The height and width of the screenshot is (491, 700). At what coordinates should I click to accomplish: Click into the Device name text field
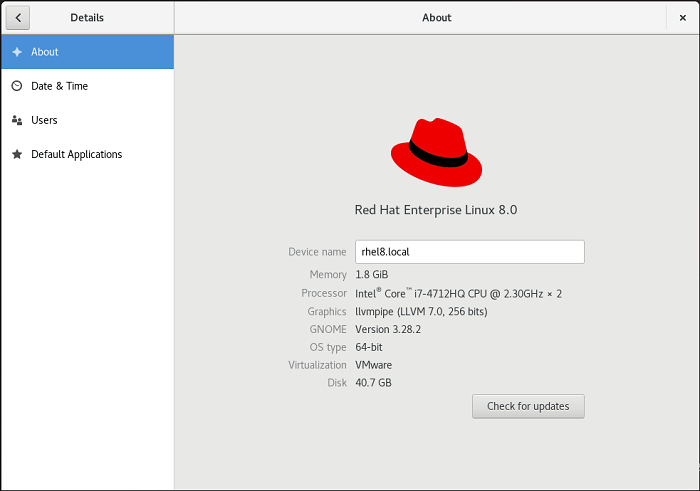tap(469, 252)
